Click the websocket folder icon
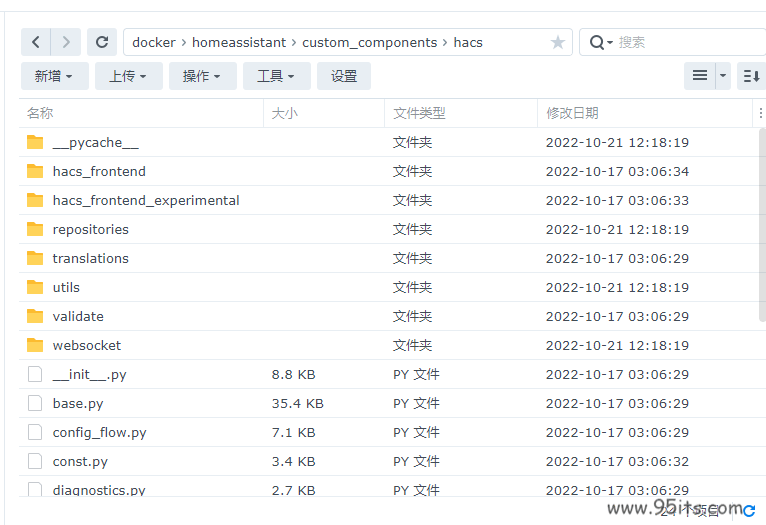This screenshot has height=525, width=766. click(35, 345)
